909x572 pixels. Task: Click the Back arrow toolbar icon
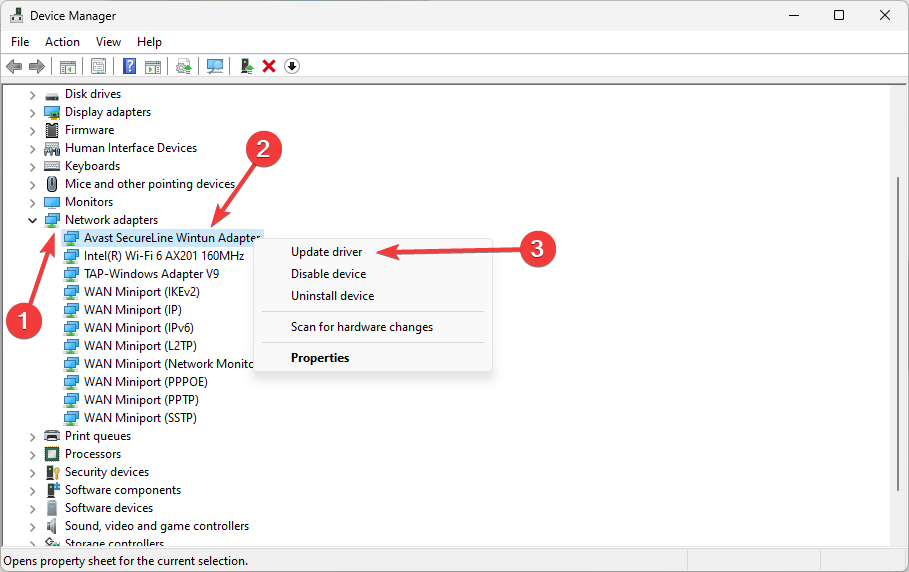pos(14,67)
